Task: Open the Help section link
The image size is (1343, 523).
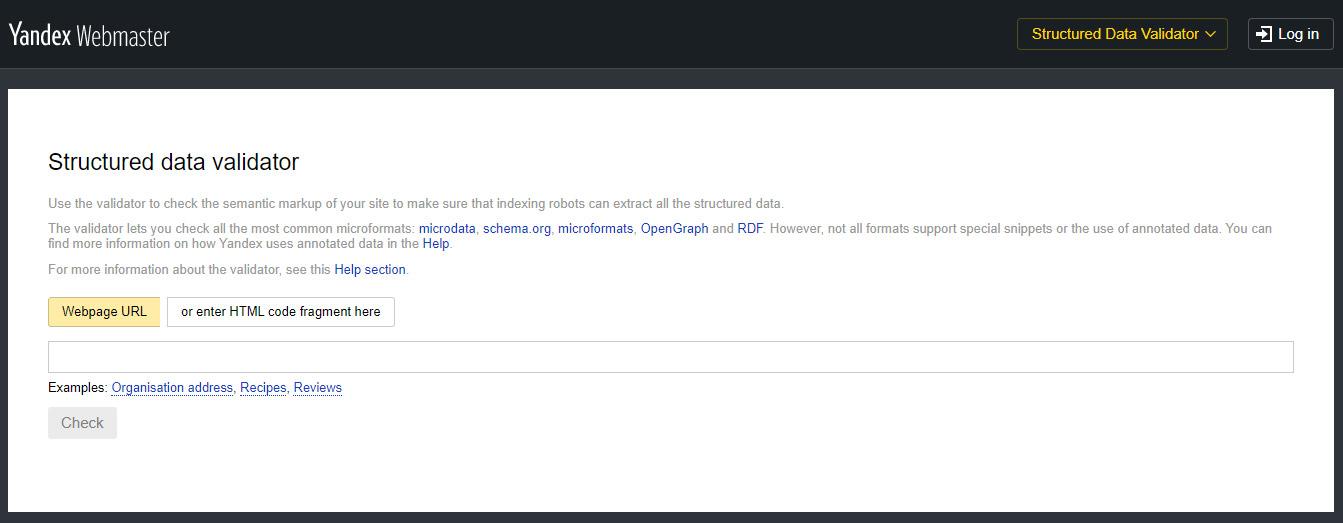Action: point(370,269)
